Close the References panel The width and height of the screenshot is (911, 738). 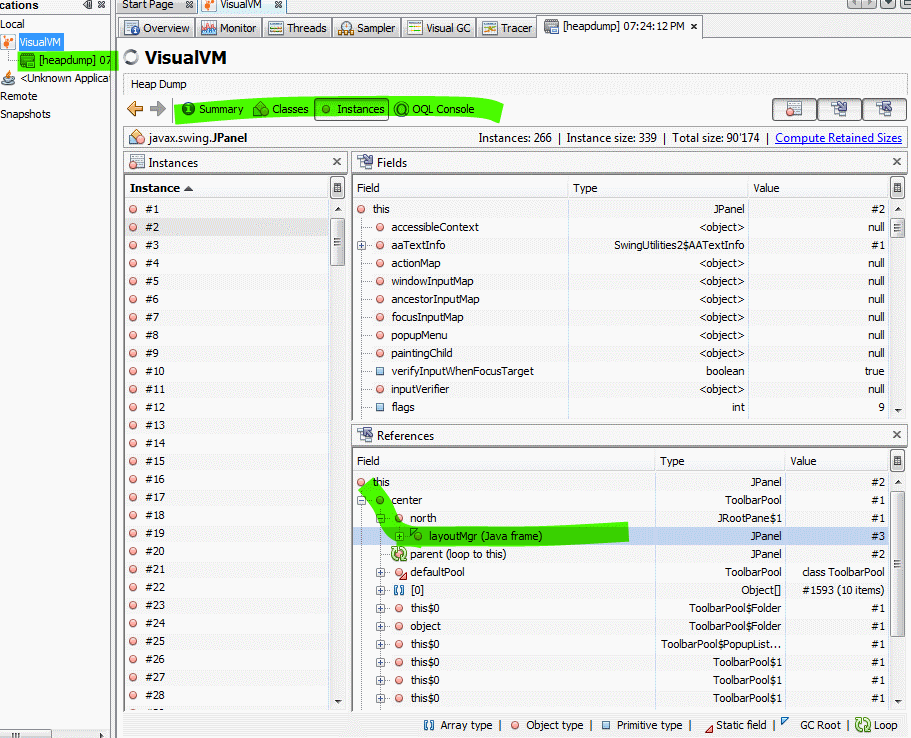[897, 435]
